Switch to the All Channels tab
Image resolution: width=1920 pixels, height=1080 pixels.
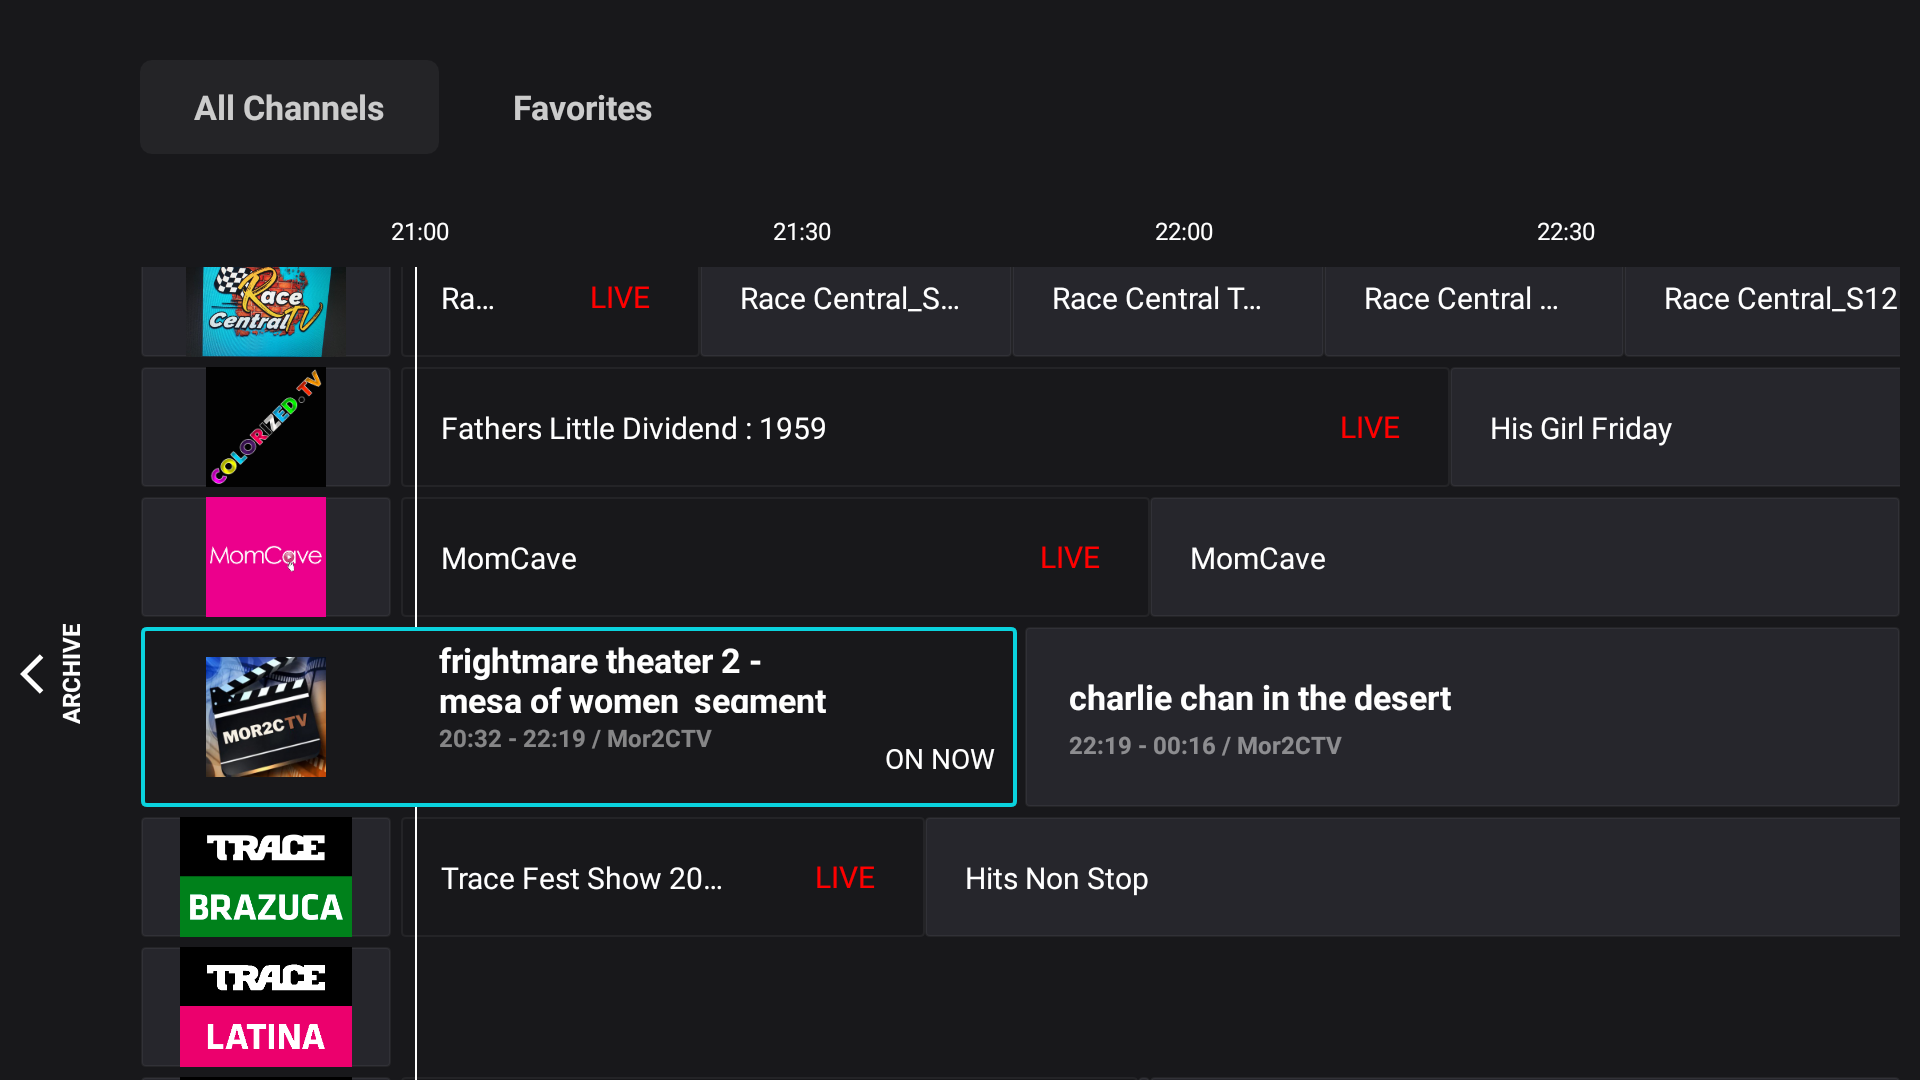[x=289, y=108]
